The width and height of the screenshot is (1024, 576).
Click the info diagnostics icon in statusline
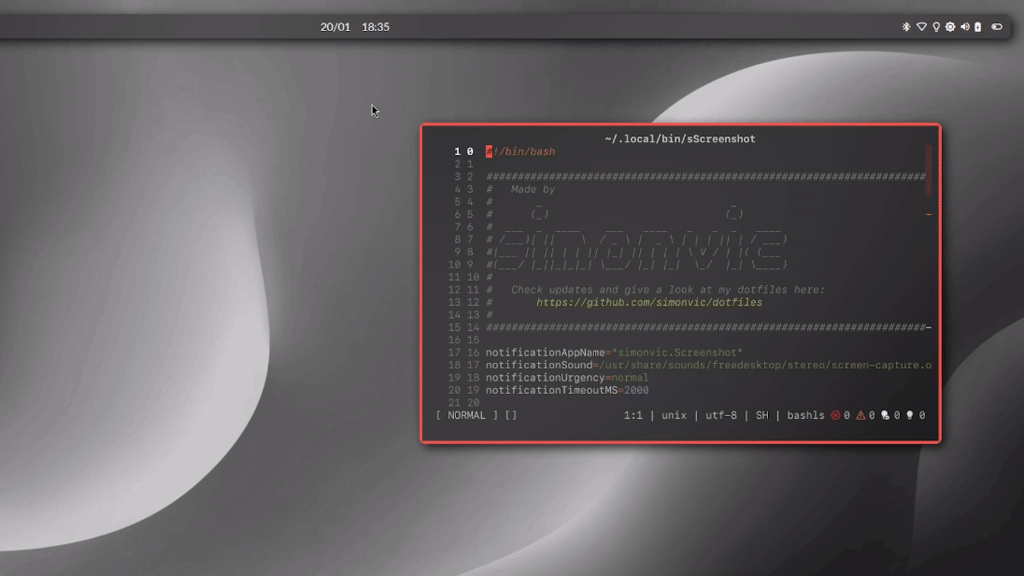pos(885,415)
